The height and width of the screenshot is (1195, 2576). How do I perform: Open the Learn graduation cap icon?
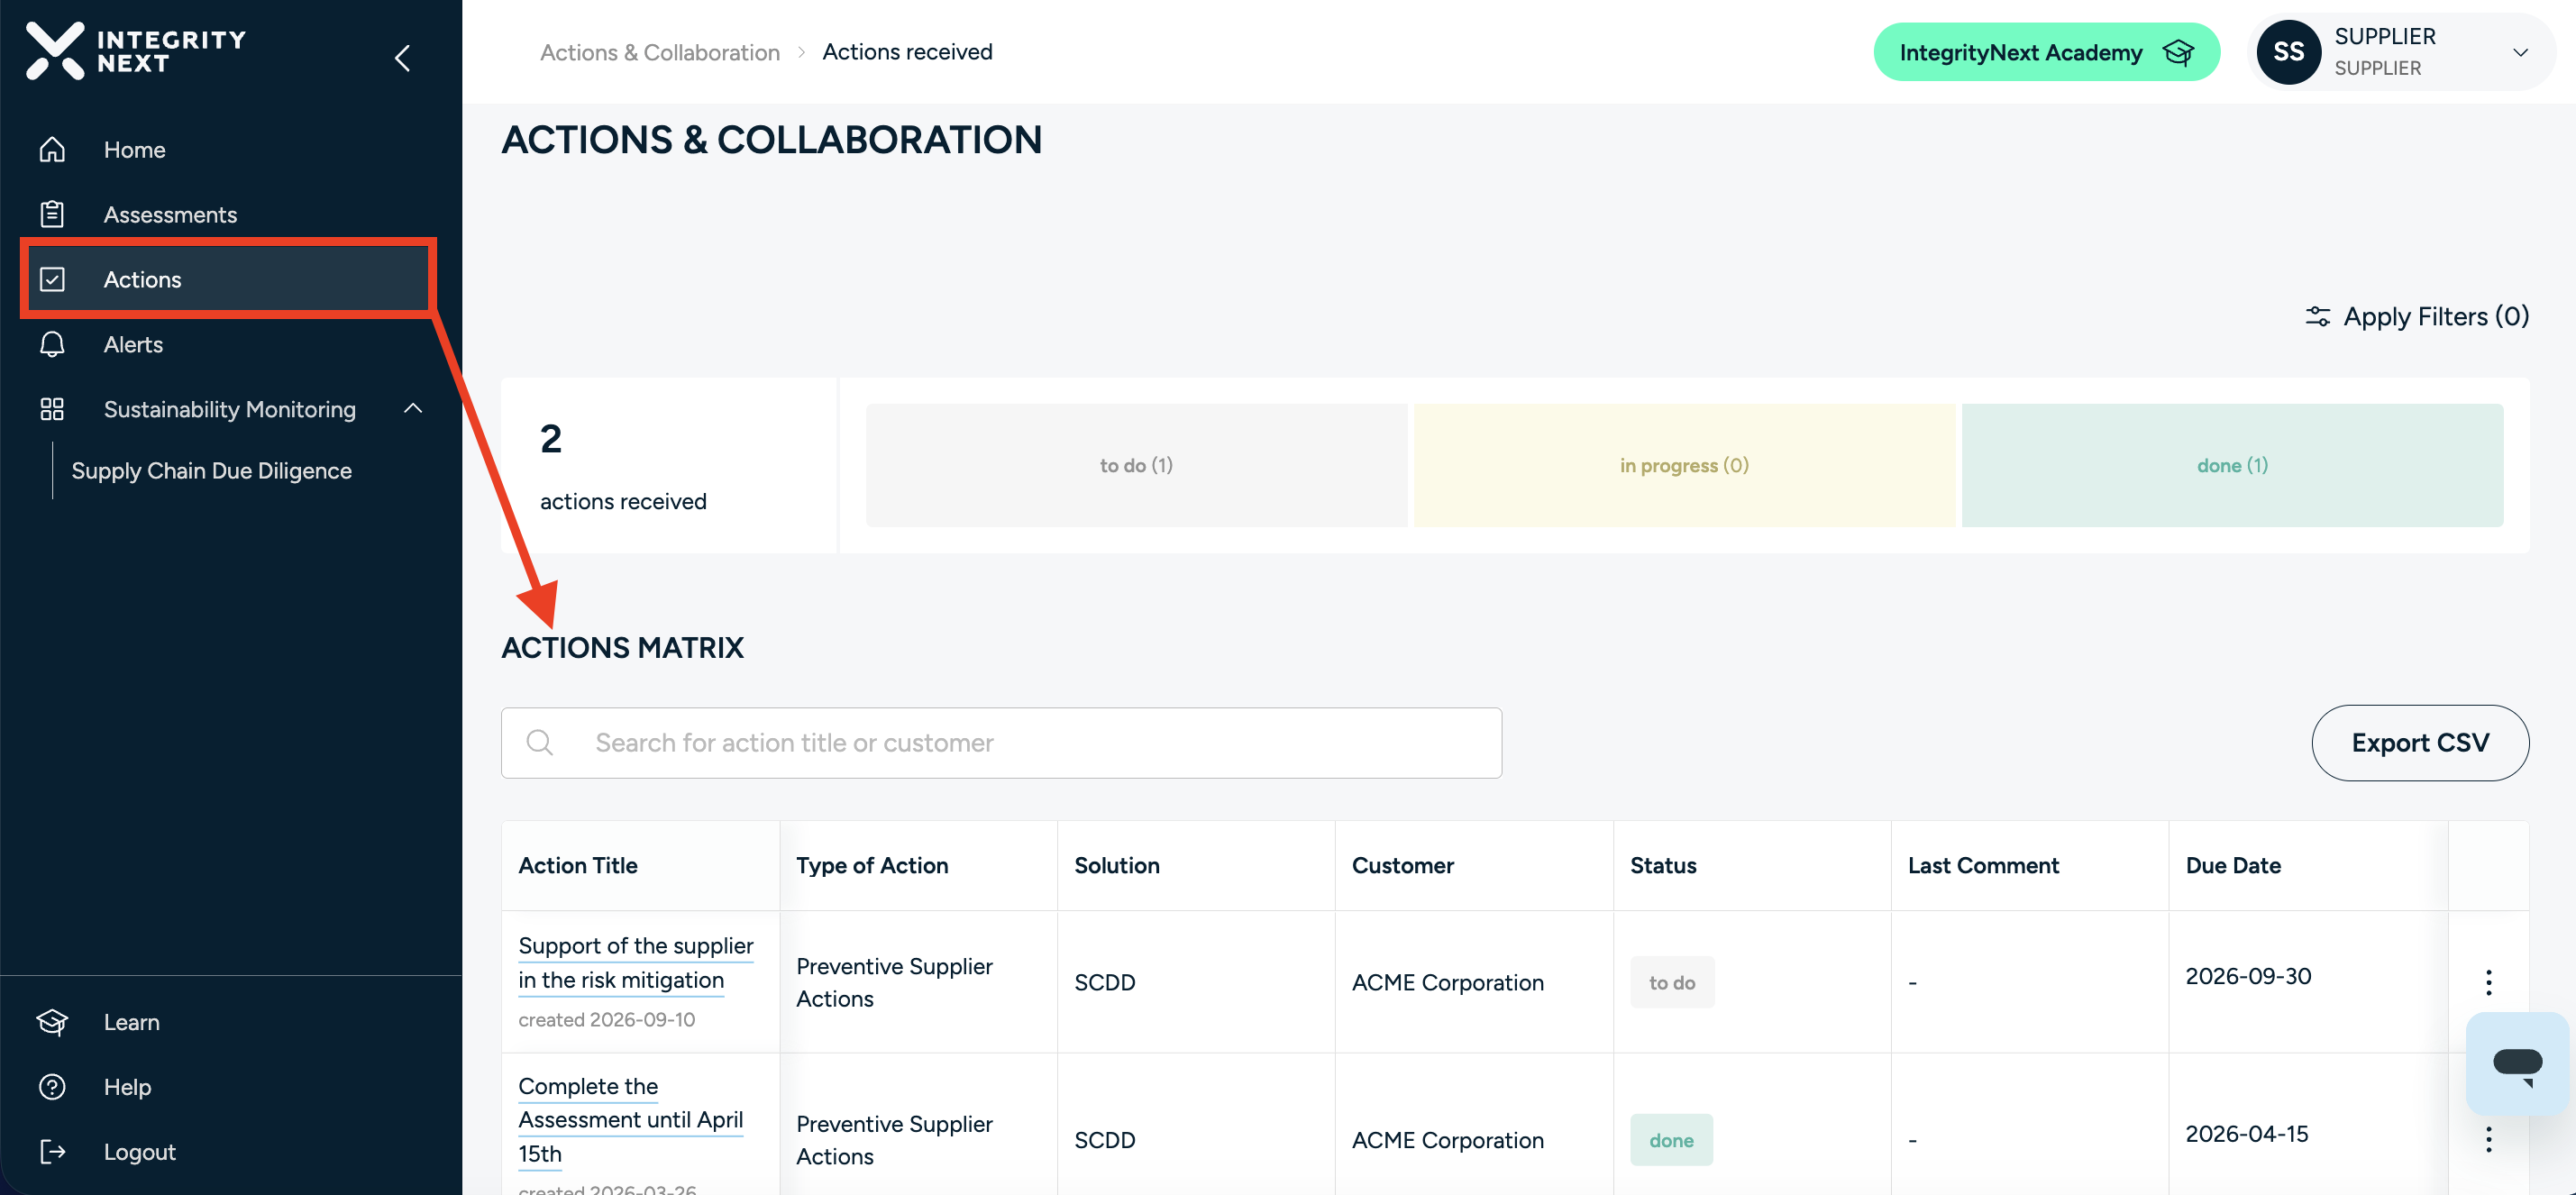[52, 1021]
